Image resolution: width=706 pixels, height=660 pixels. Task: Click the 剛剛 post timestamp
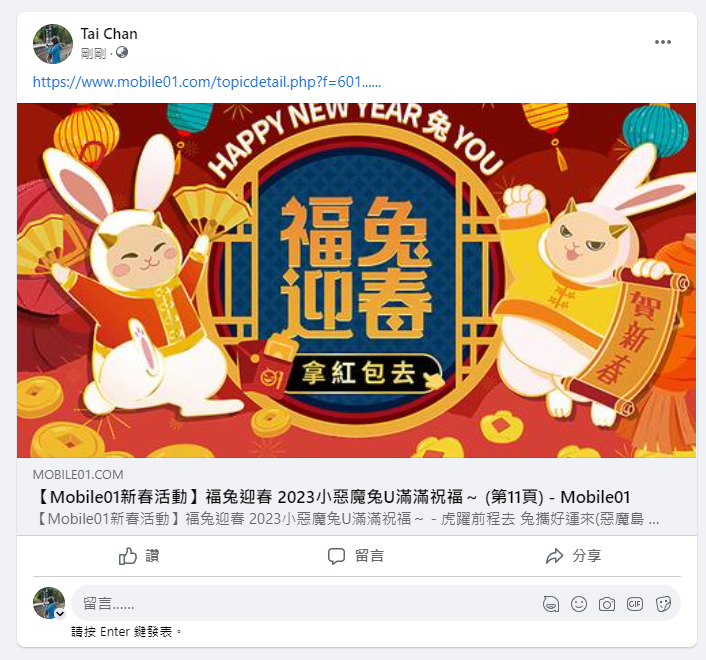(x=93, y=54)
